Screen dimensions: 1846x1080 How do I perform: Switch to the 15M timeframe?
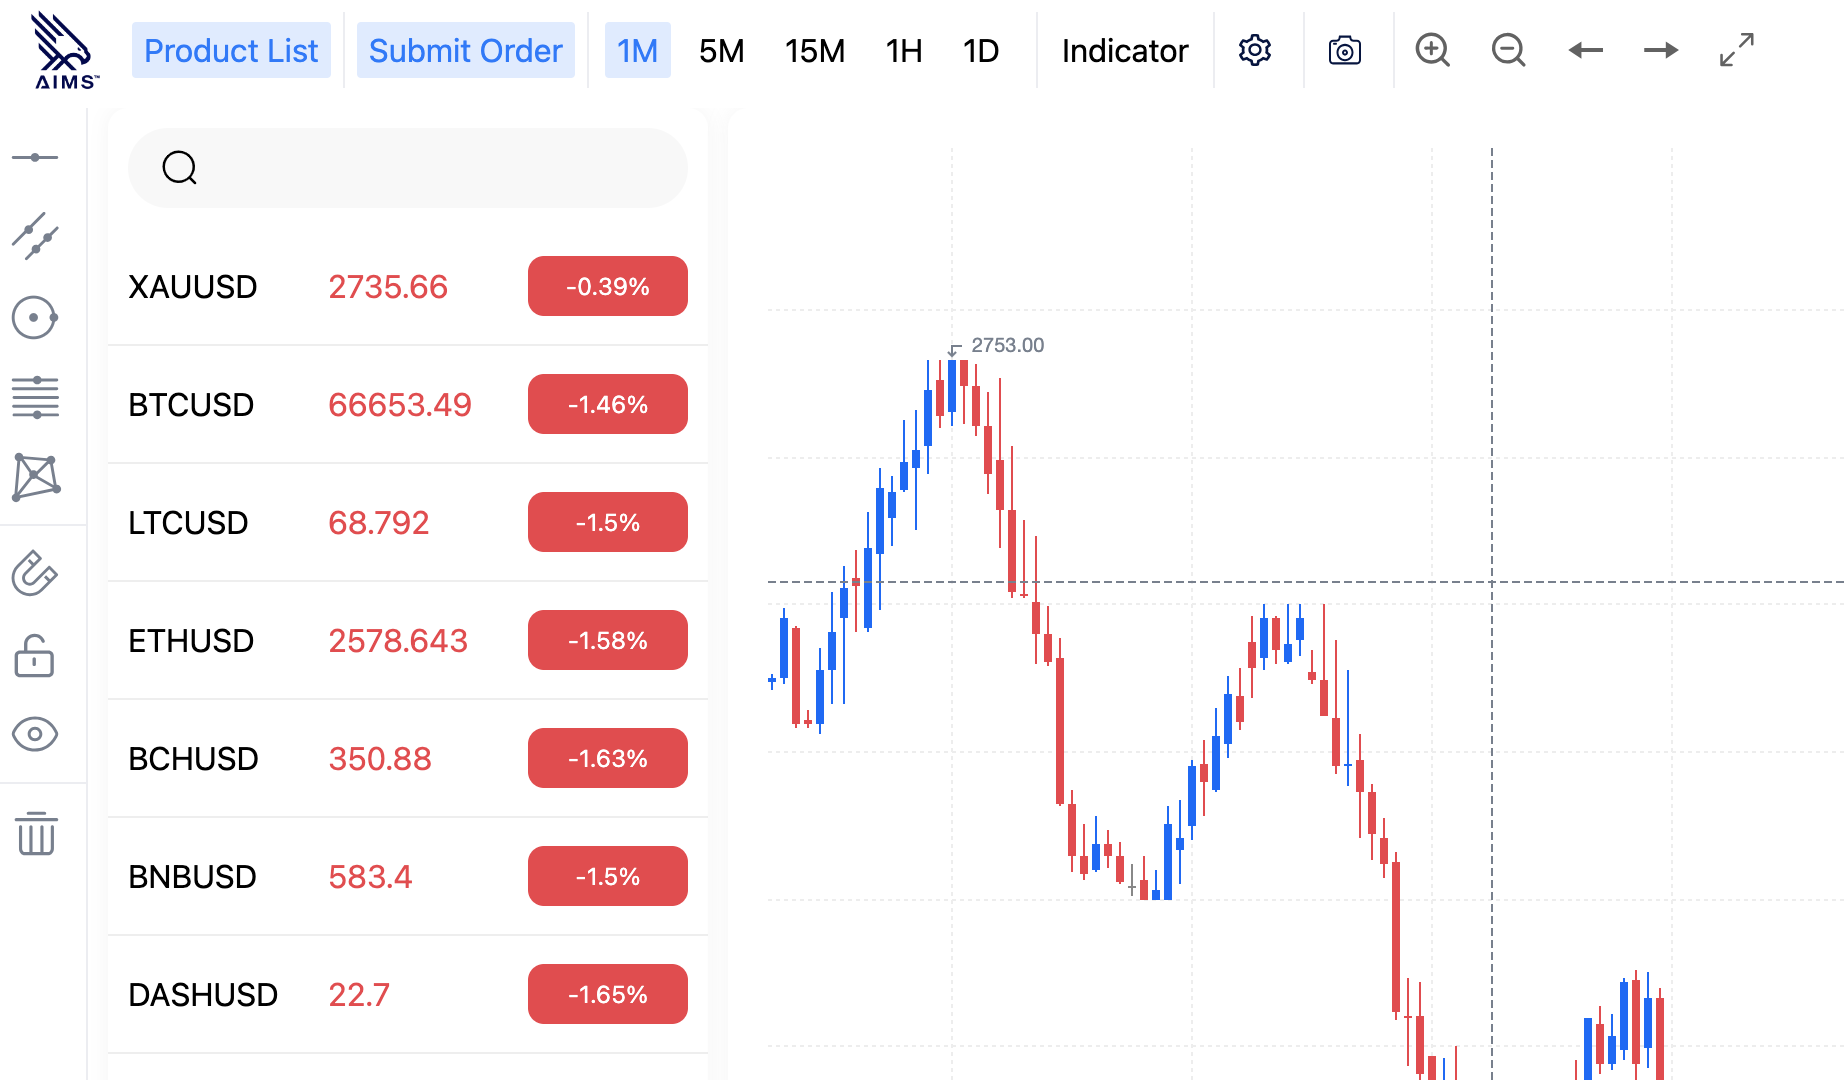point(814,50)
